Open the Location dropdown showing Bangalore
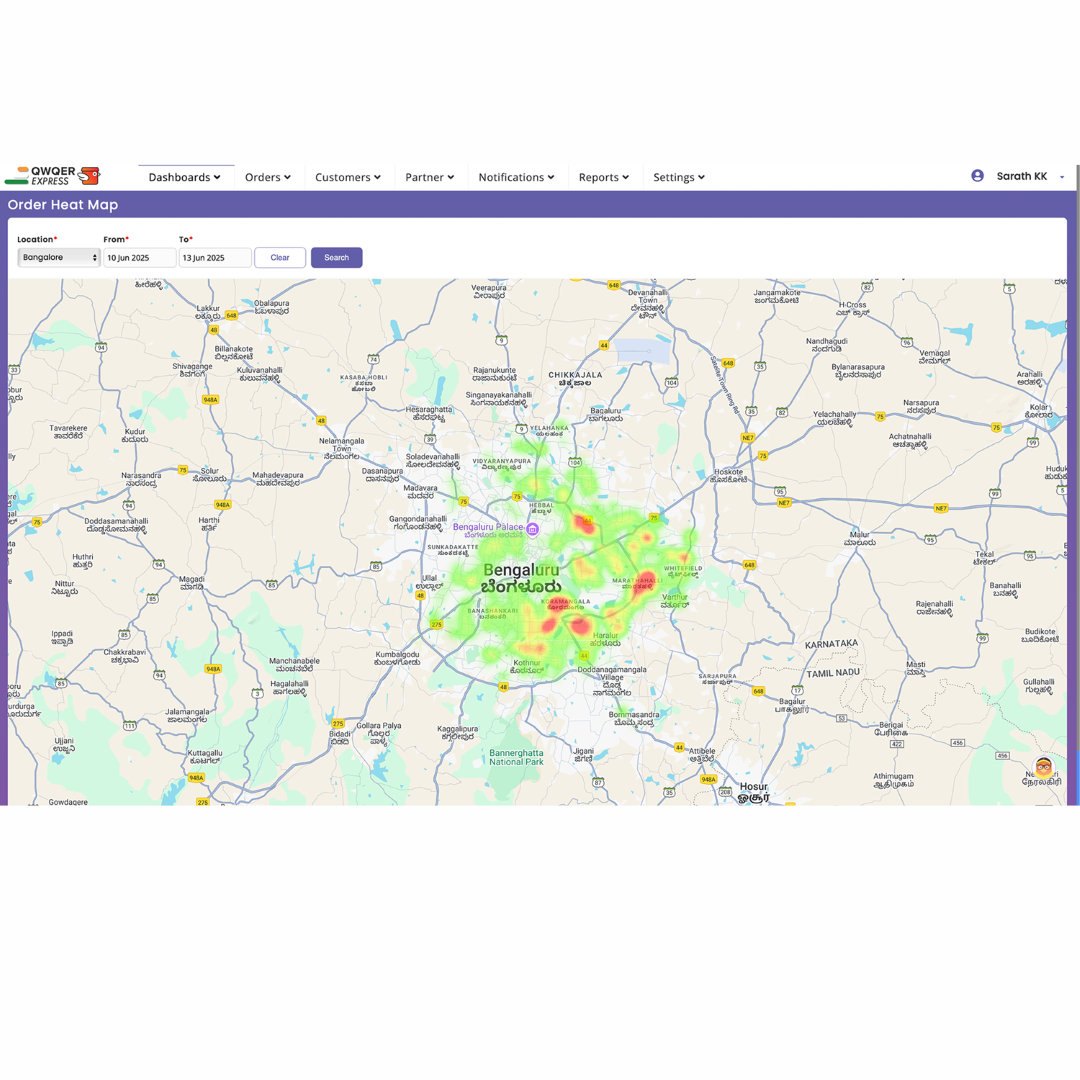This screenshot has width=1080, height=1080. click(59, 258)
